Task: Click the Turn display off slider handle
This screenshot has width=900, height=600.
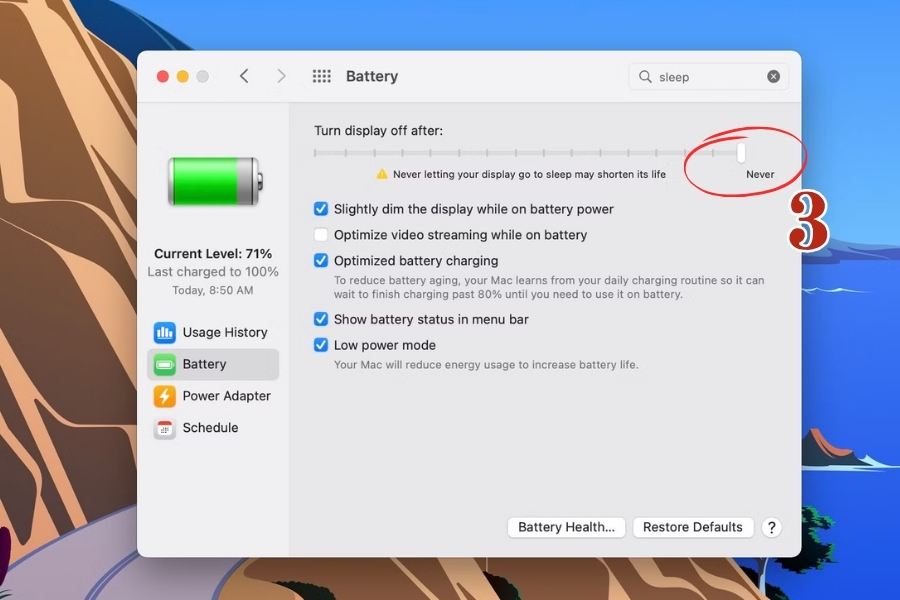Action: pyautogui.click(x=741, y=153)
